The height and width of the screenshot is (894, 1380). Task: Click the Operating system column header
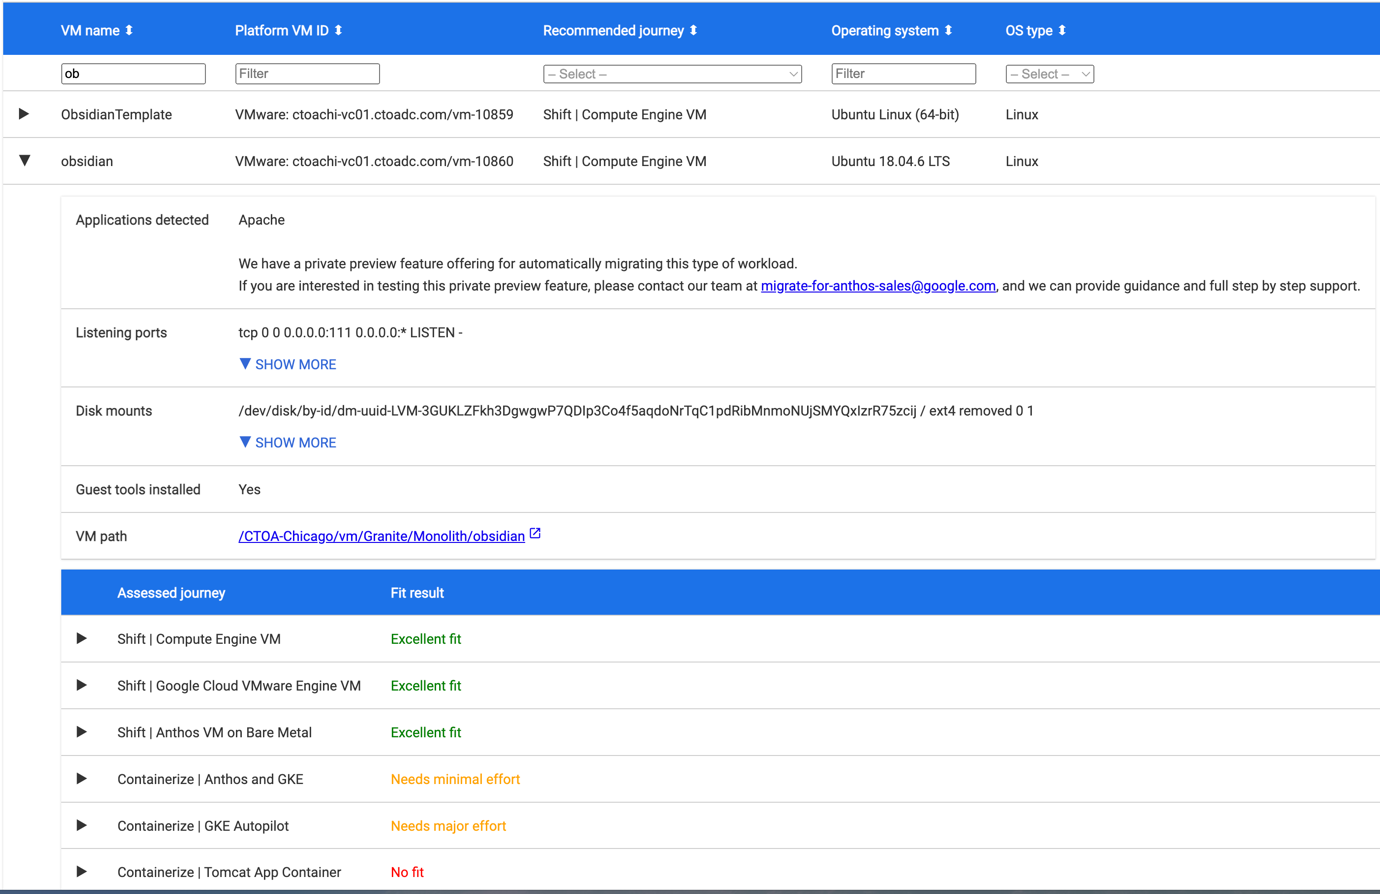[x=885, y=31]
